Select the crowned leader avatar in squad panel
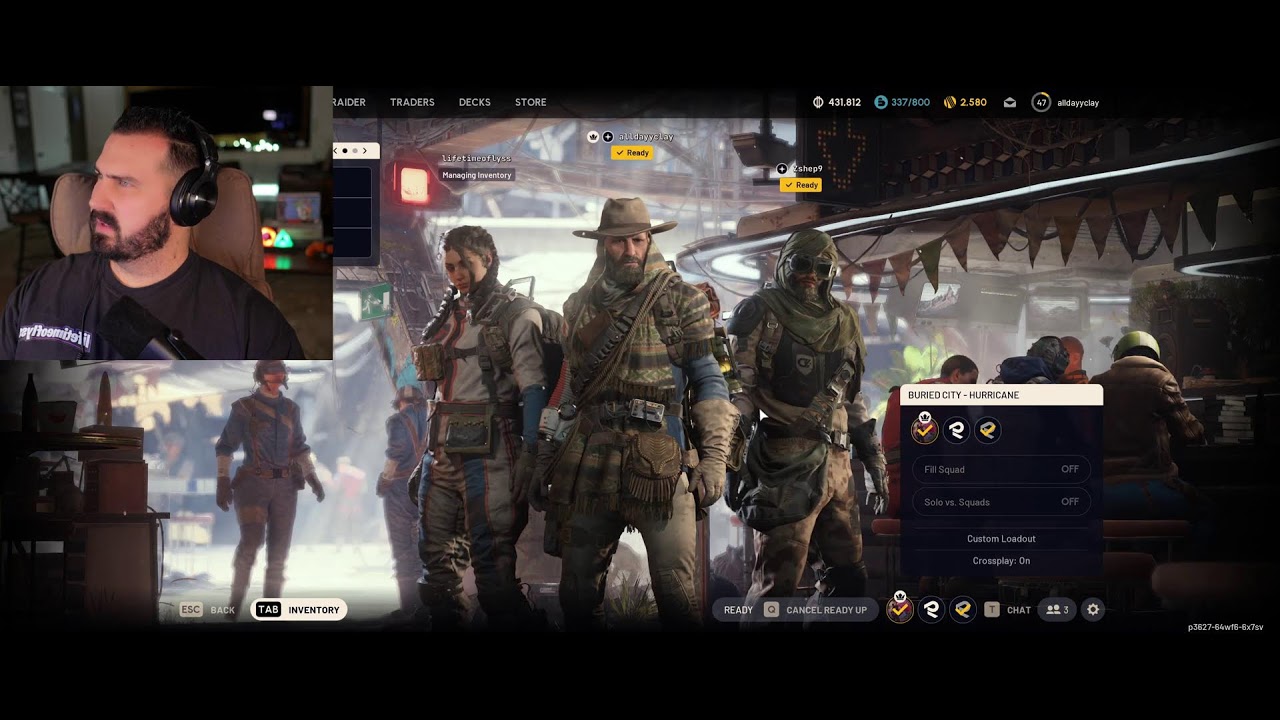 pos(925,430)
